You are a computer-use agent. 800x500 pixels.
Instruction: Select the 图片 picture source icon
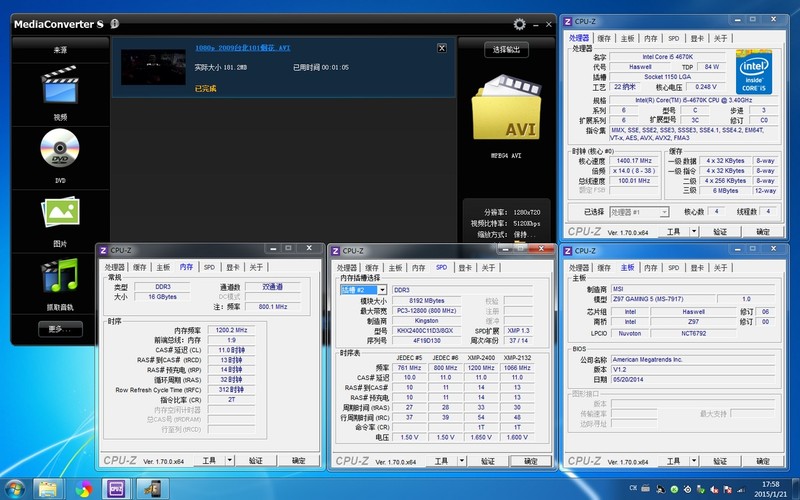60,211
